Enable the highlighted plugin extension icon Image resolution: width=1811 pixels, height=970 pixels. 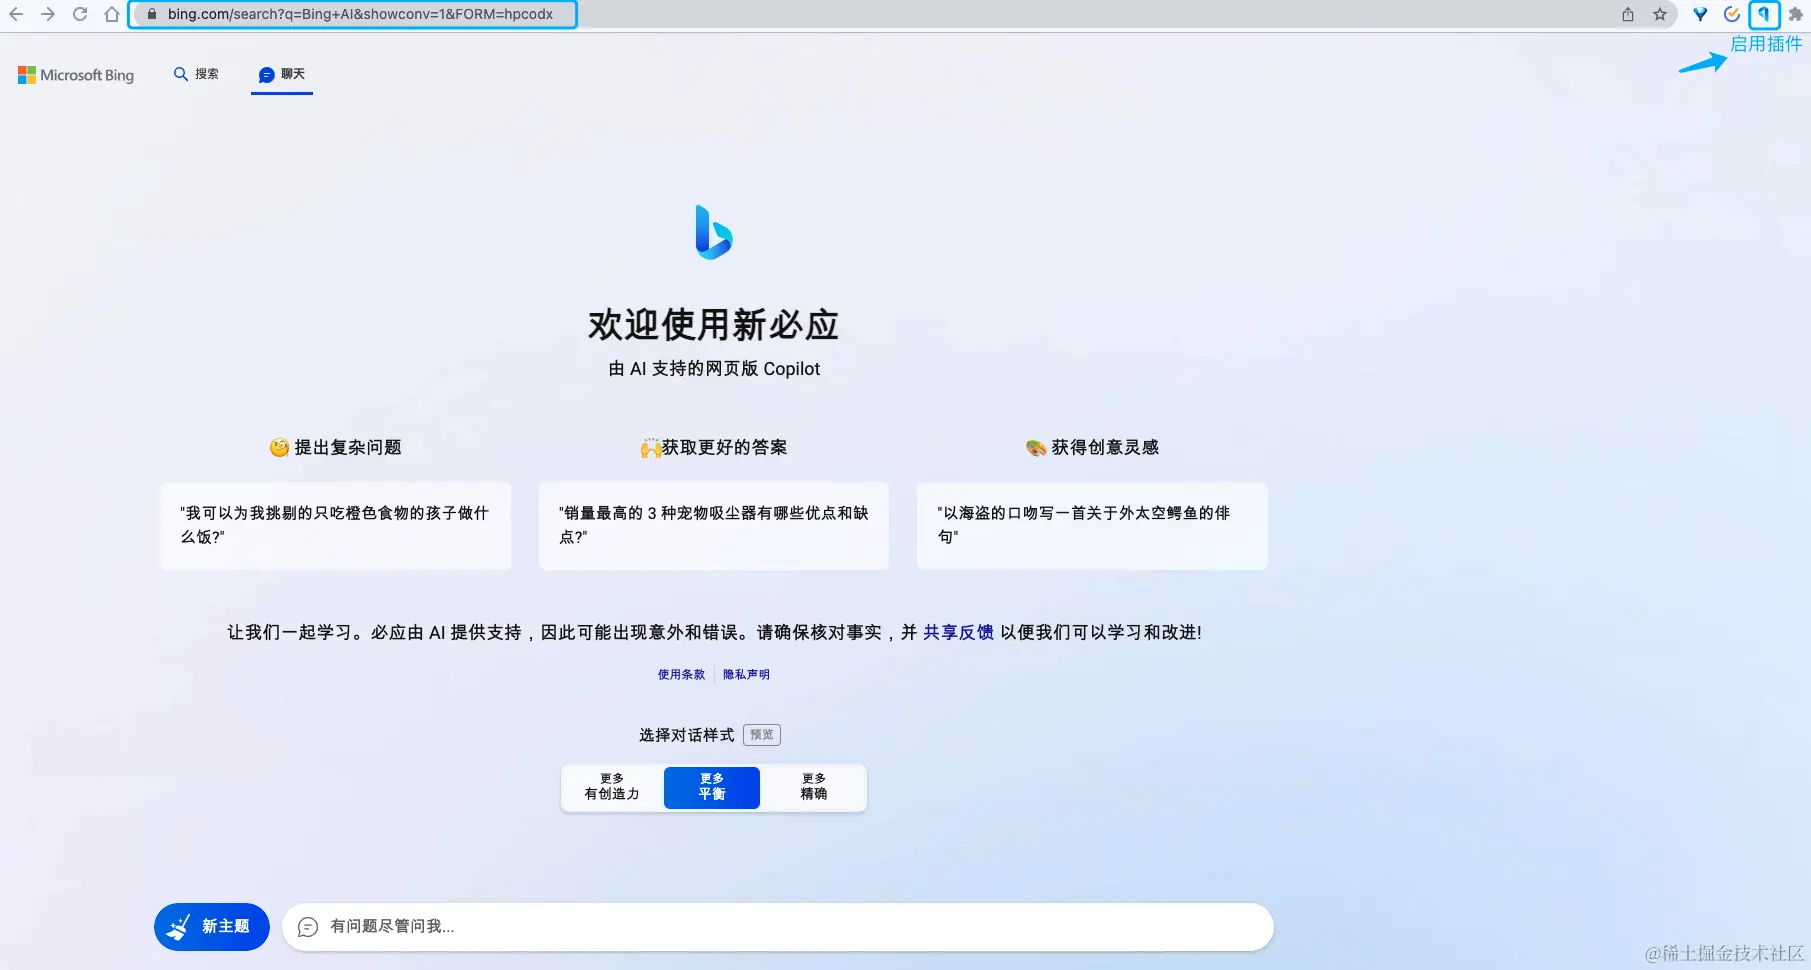(1764, 14)
